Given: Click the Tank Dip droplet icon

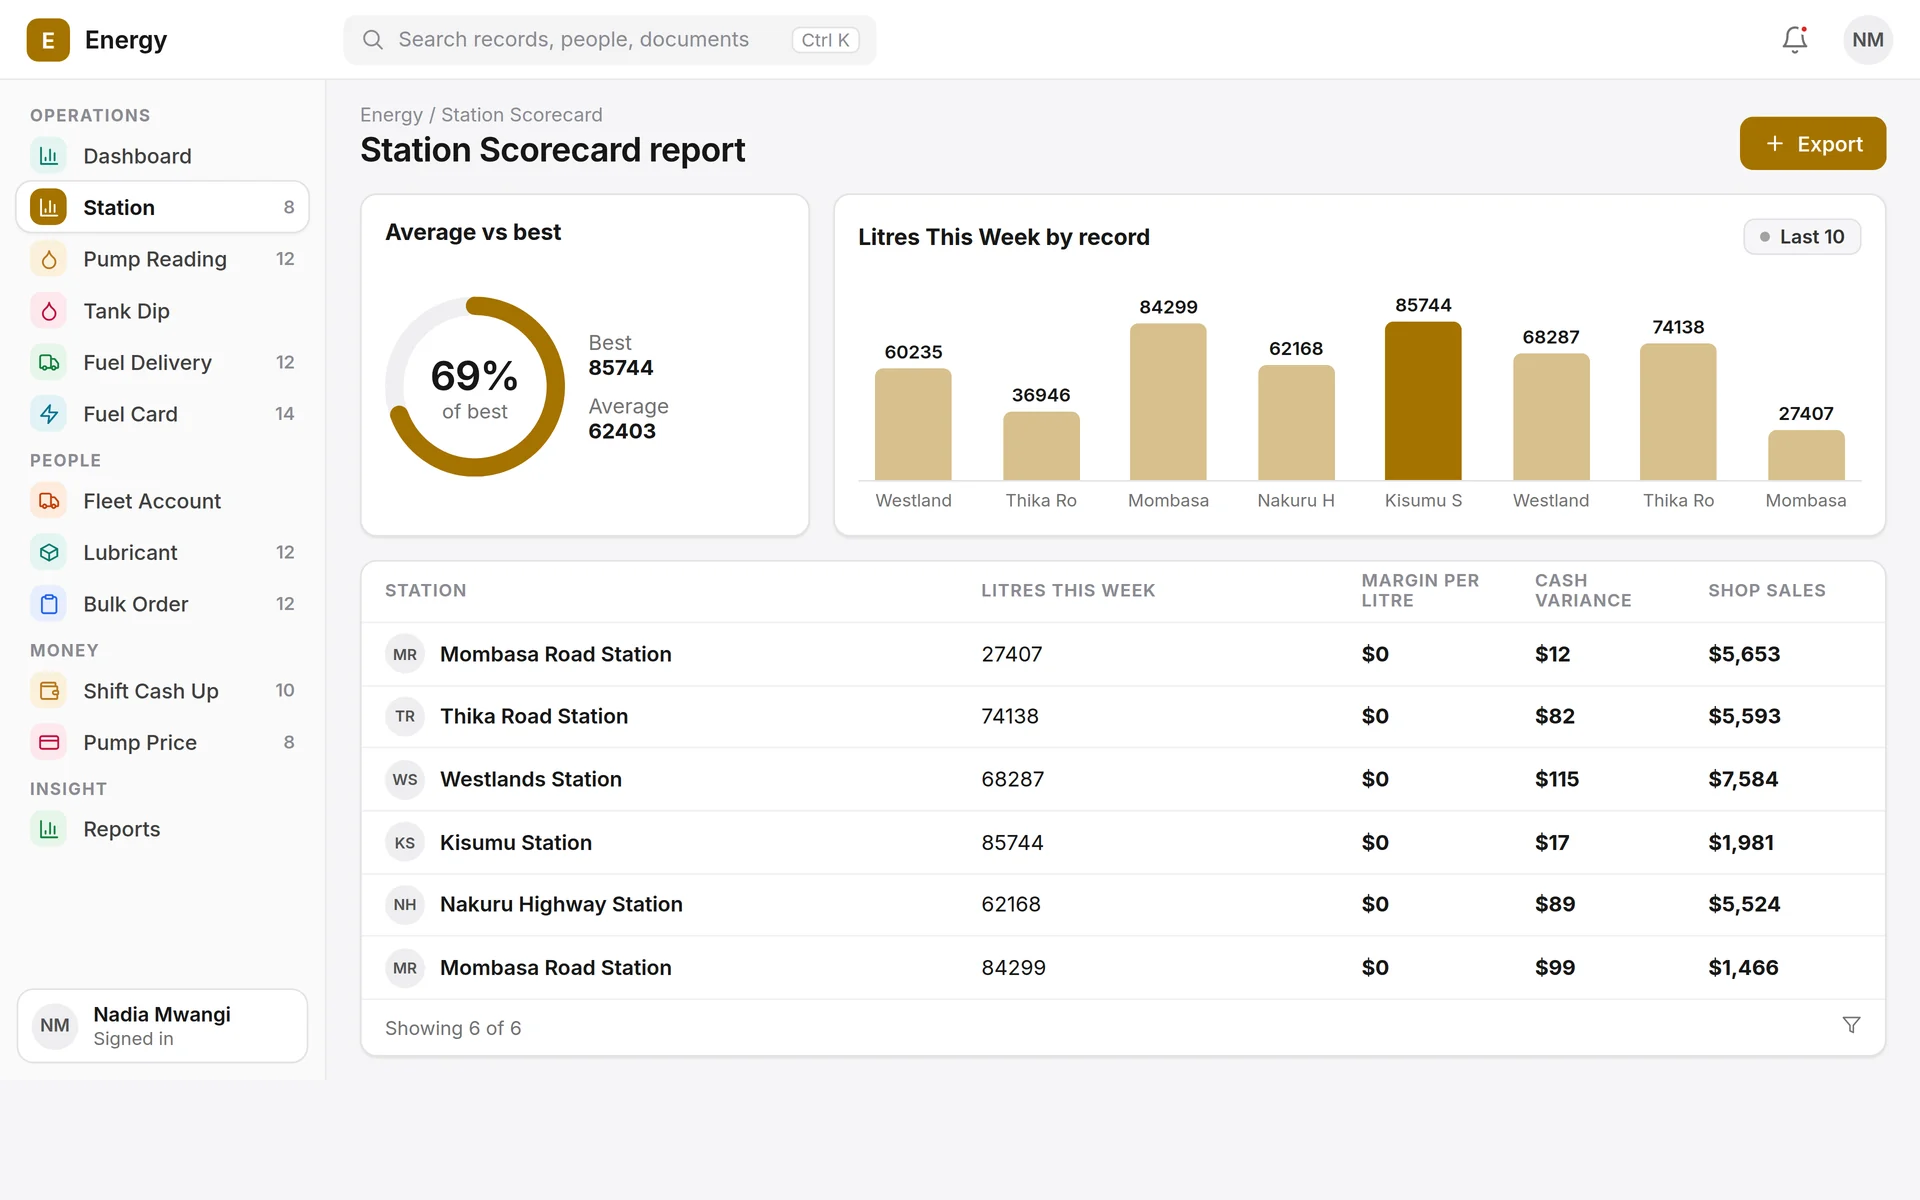Looking at the screenshot, I should [x=49, y=311].
